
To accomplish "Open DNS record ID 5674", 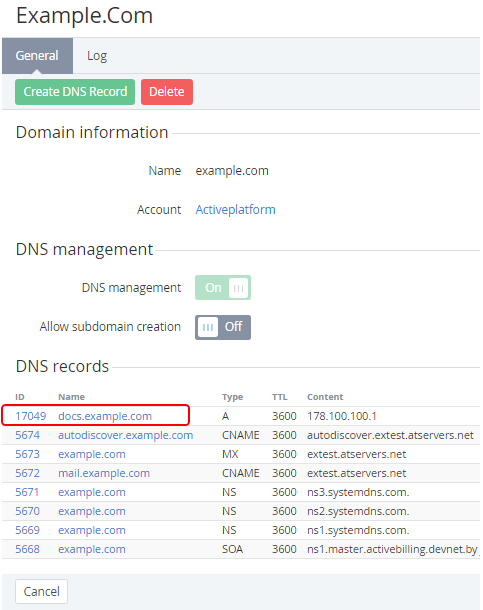I will [x=28, y=435].
